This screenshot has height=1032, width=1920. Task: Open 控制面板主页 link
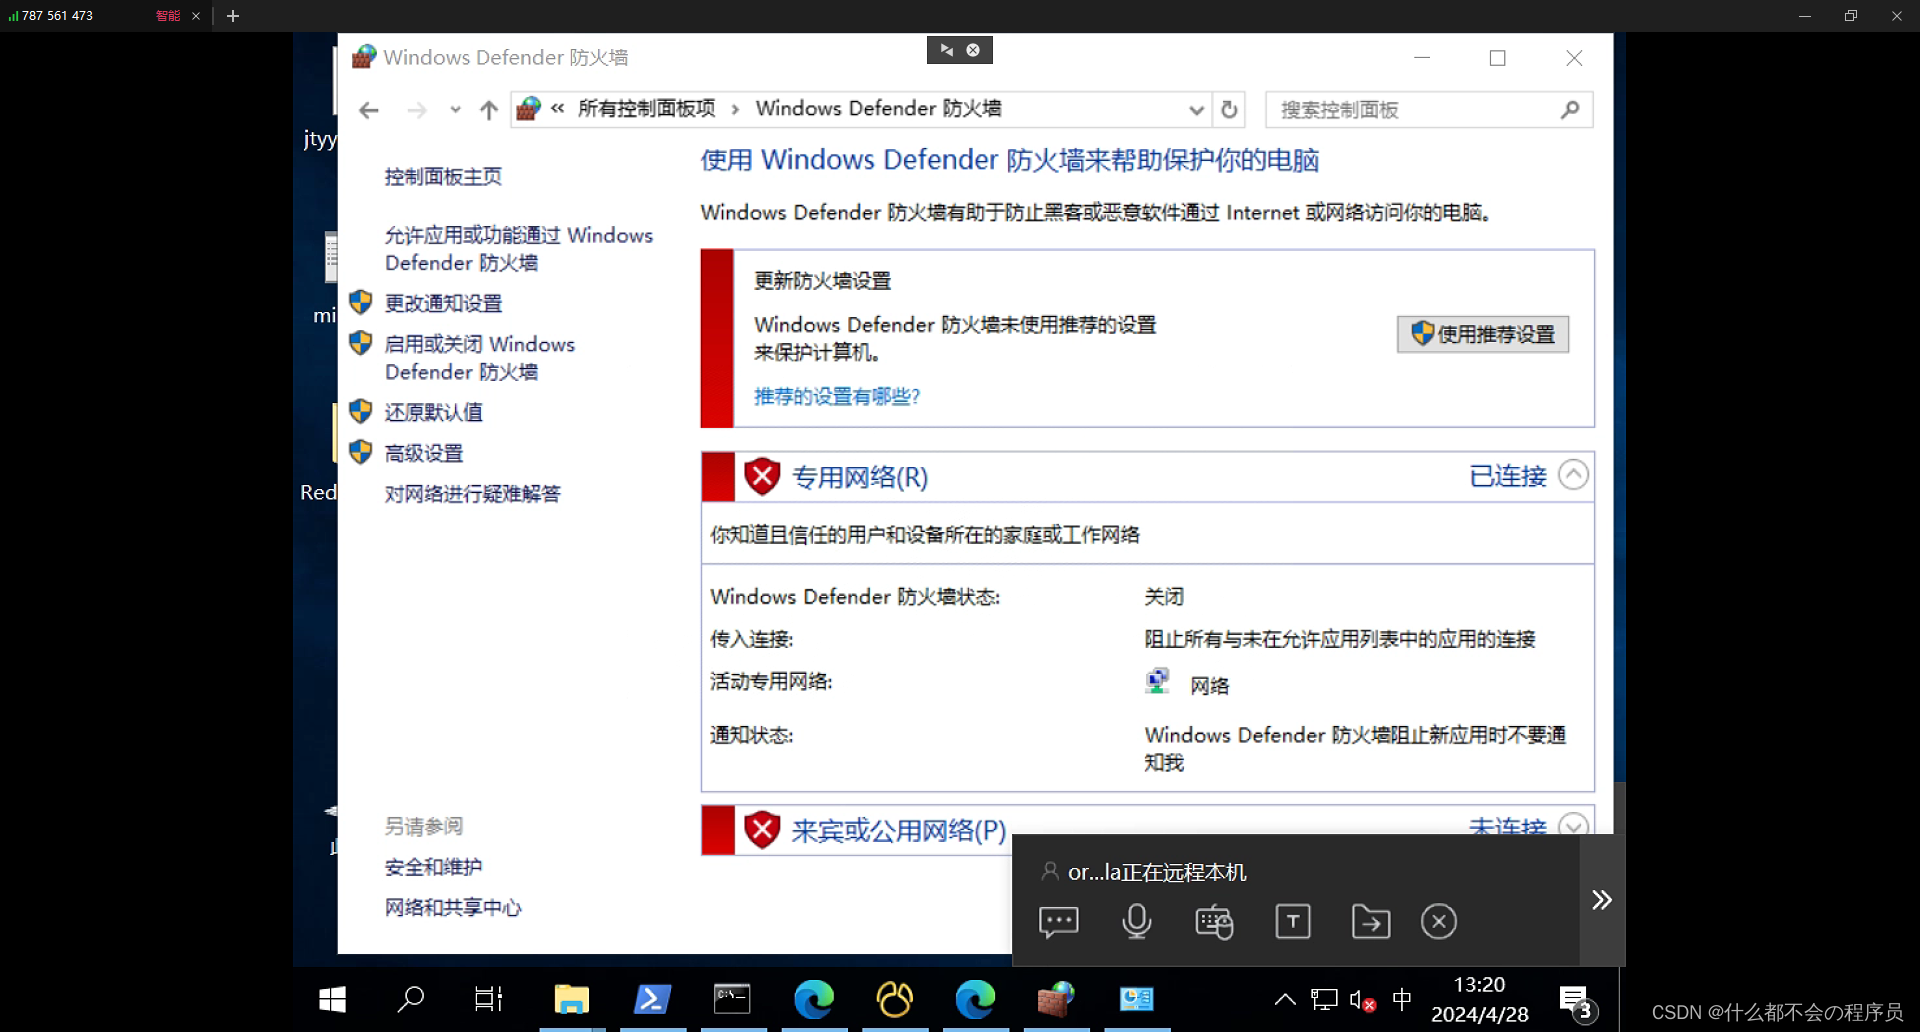[x=443, y=177]
